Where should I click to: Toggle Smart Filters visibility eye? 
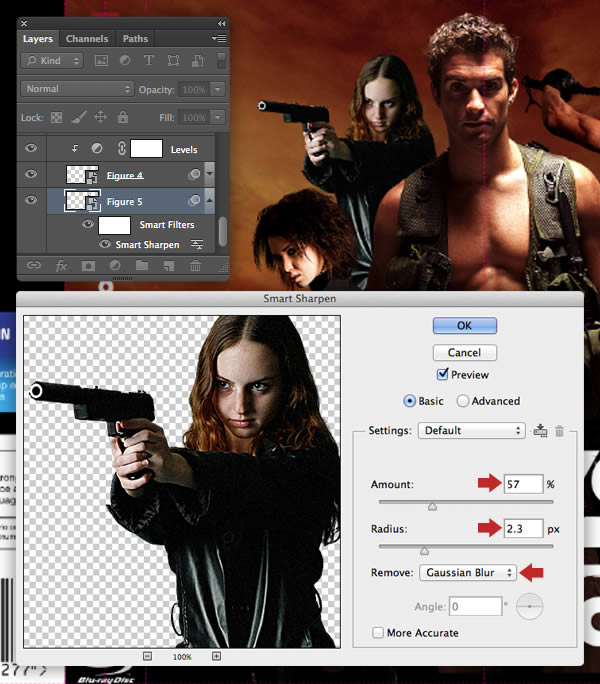(x=88, y=224)
